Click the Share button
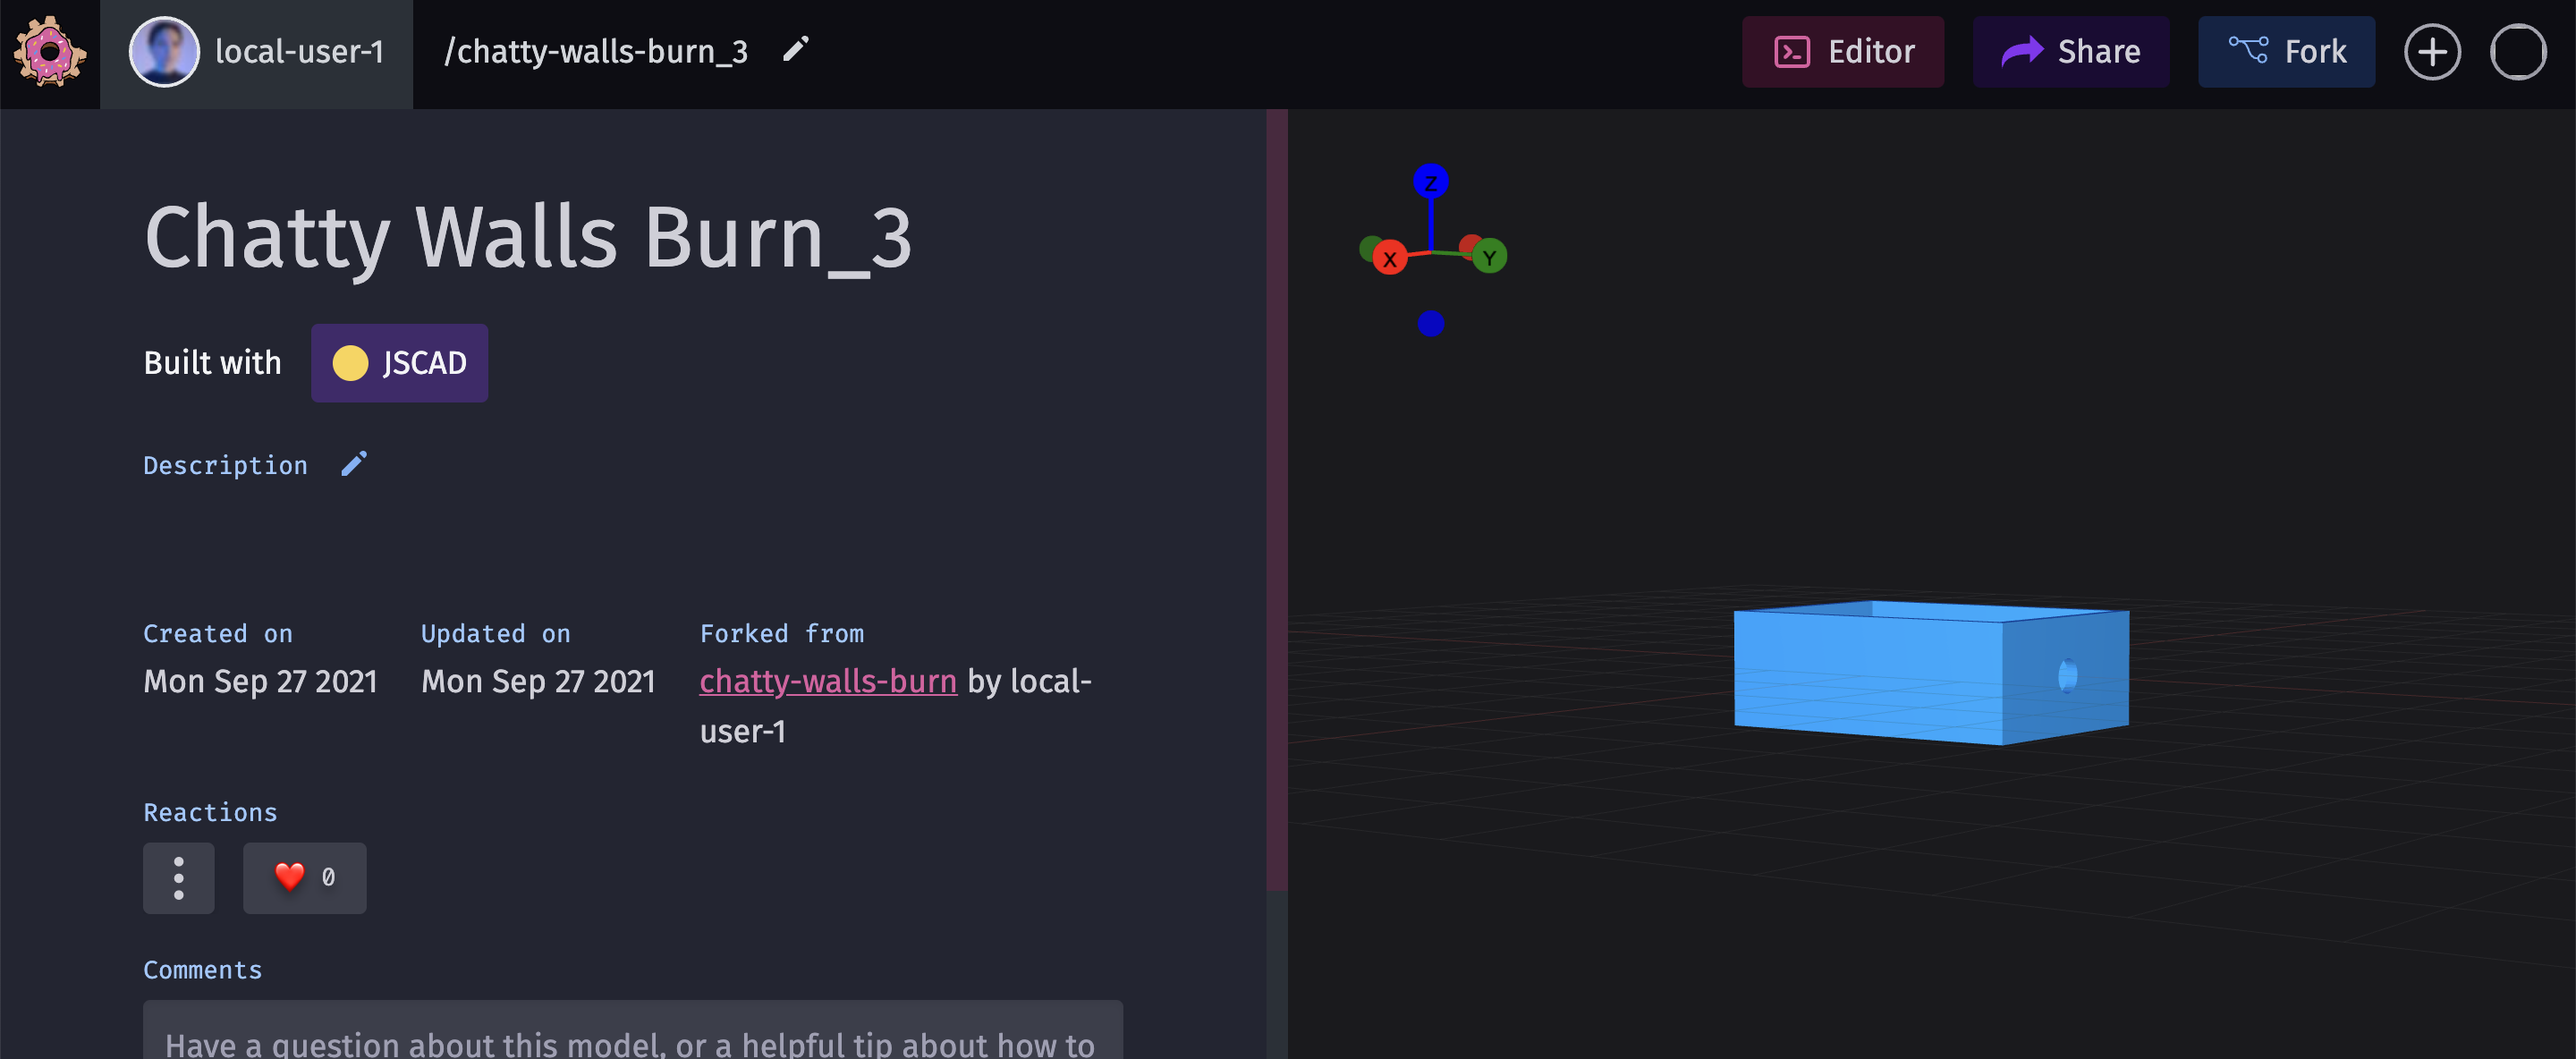 click(2070, 52)
